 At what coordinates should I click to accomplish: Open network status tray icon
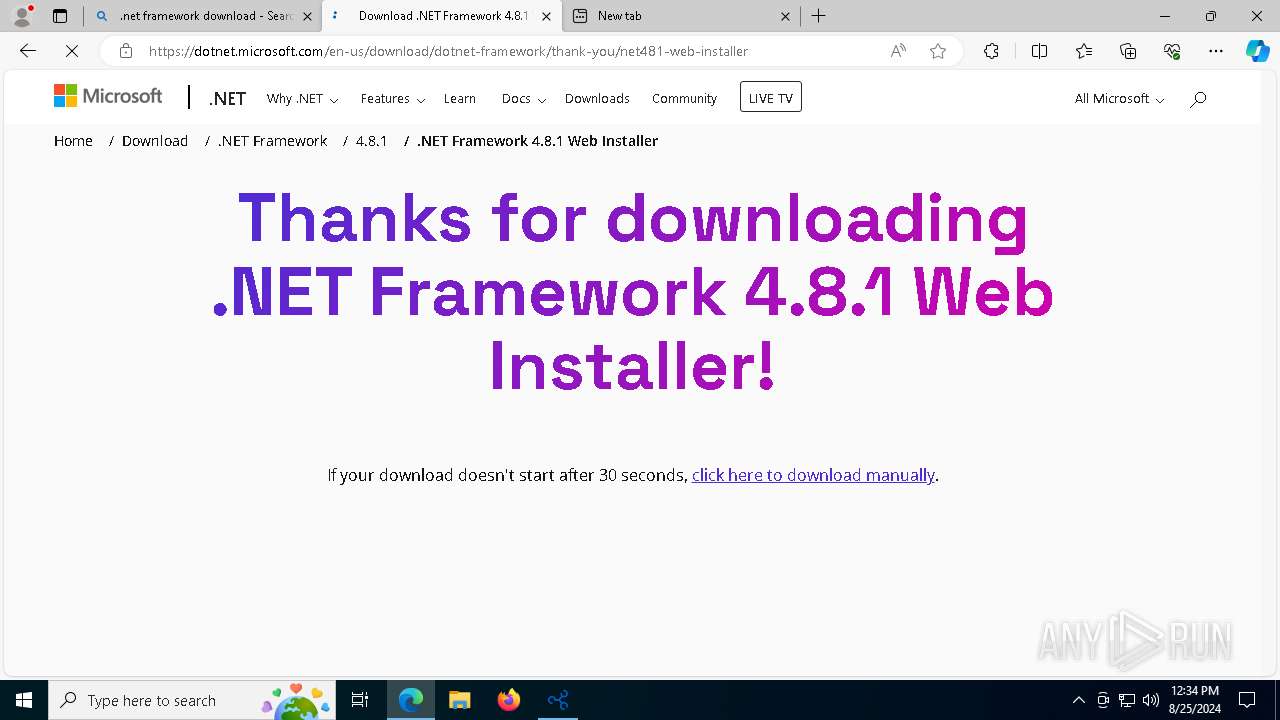pos(1127,700)
